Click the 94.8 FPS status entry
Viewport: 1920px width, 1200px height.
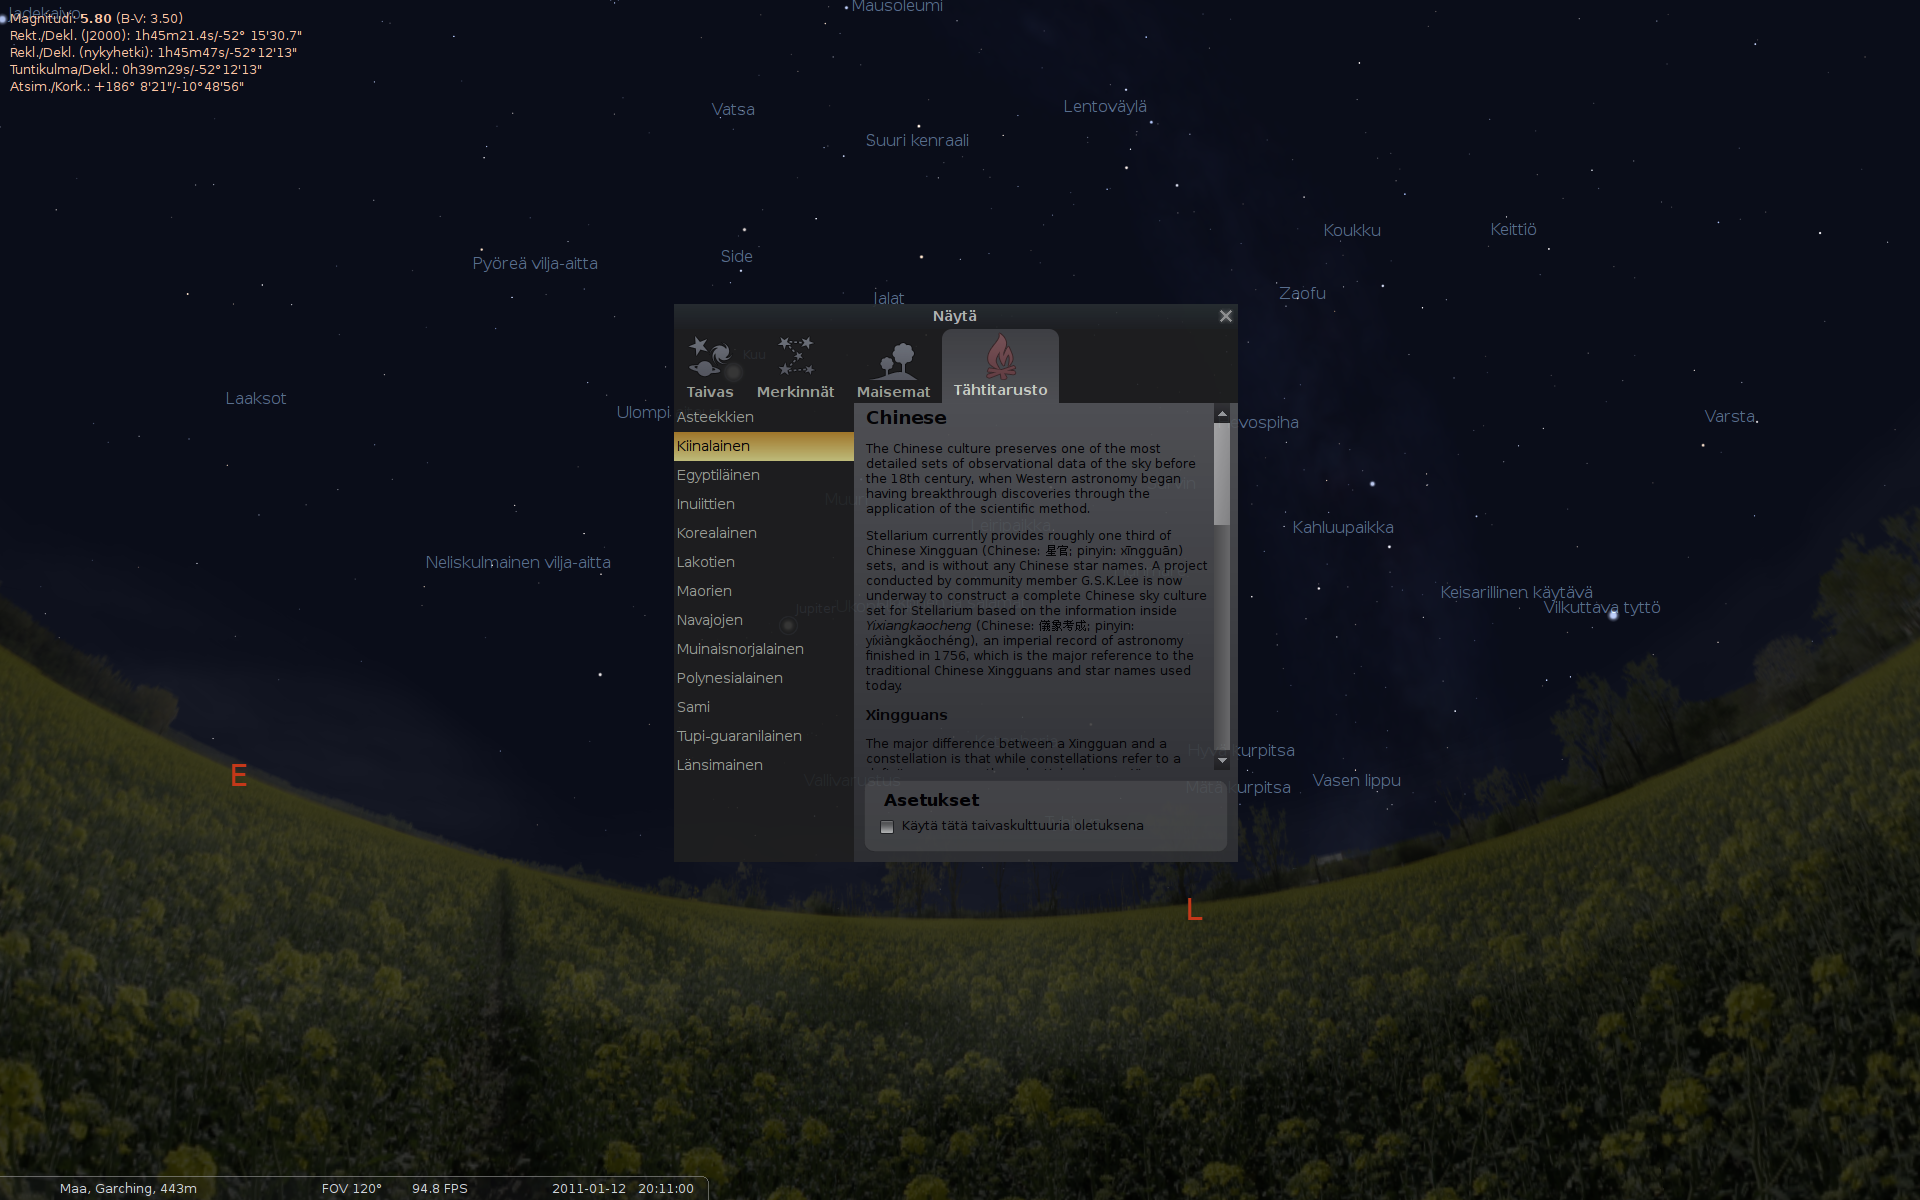pos(440,1189)
